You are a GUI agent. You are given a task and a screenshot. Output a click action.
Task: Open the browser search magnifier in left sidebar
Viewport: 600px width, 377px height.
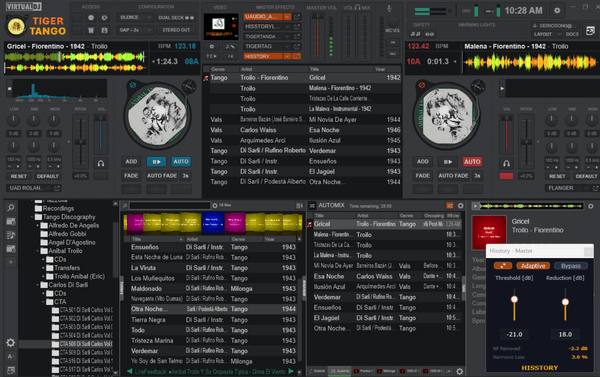point(11,207)
